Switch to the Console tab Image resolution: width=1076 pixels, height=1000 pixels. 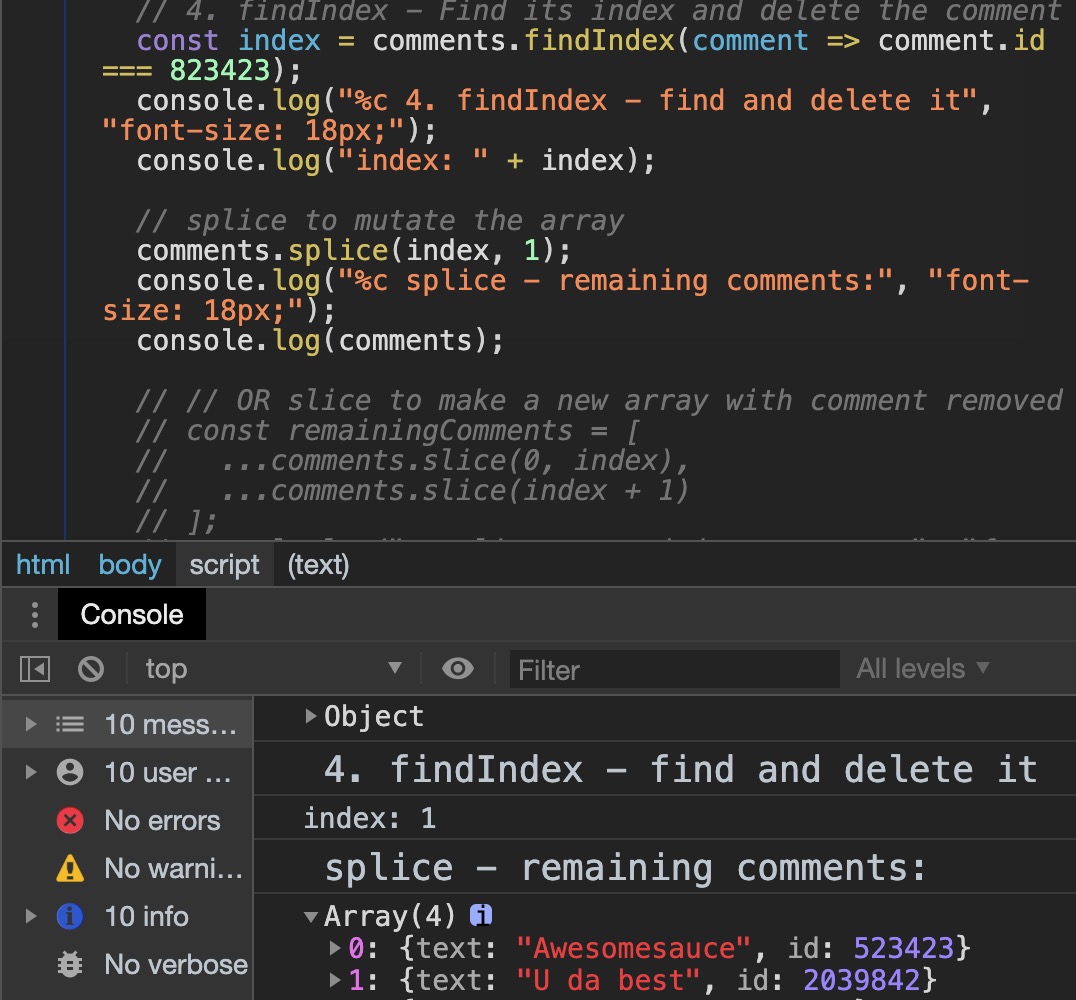[x=131, y=614]
